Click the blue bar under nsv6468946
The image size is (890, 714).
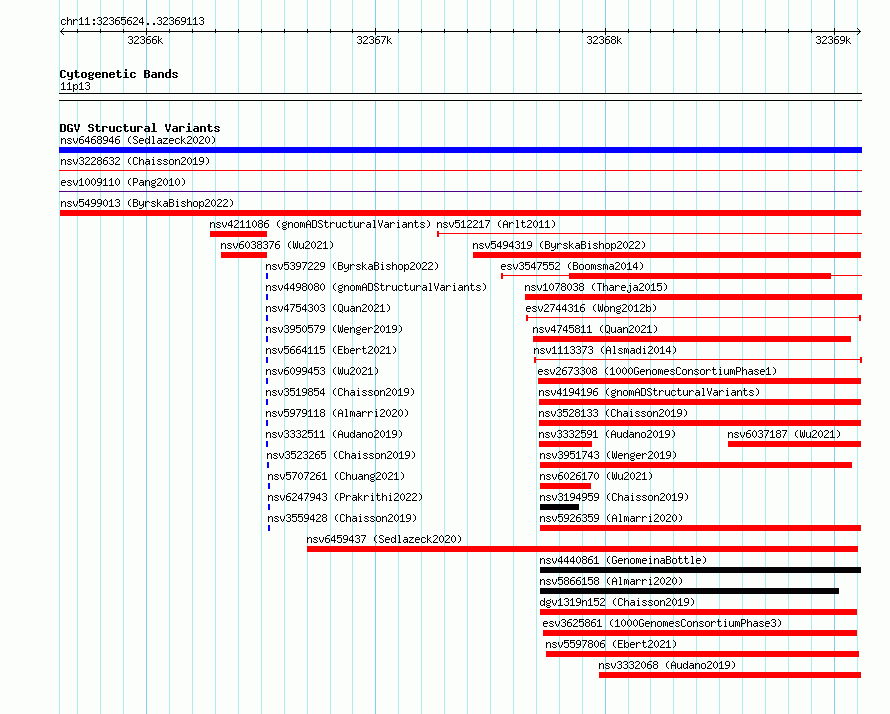460,150
